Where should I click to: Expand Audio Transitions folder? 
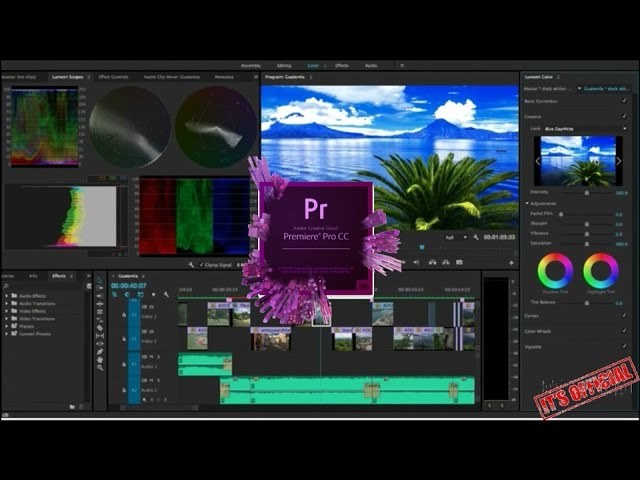pos(7,304)
